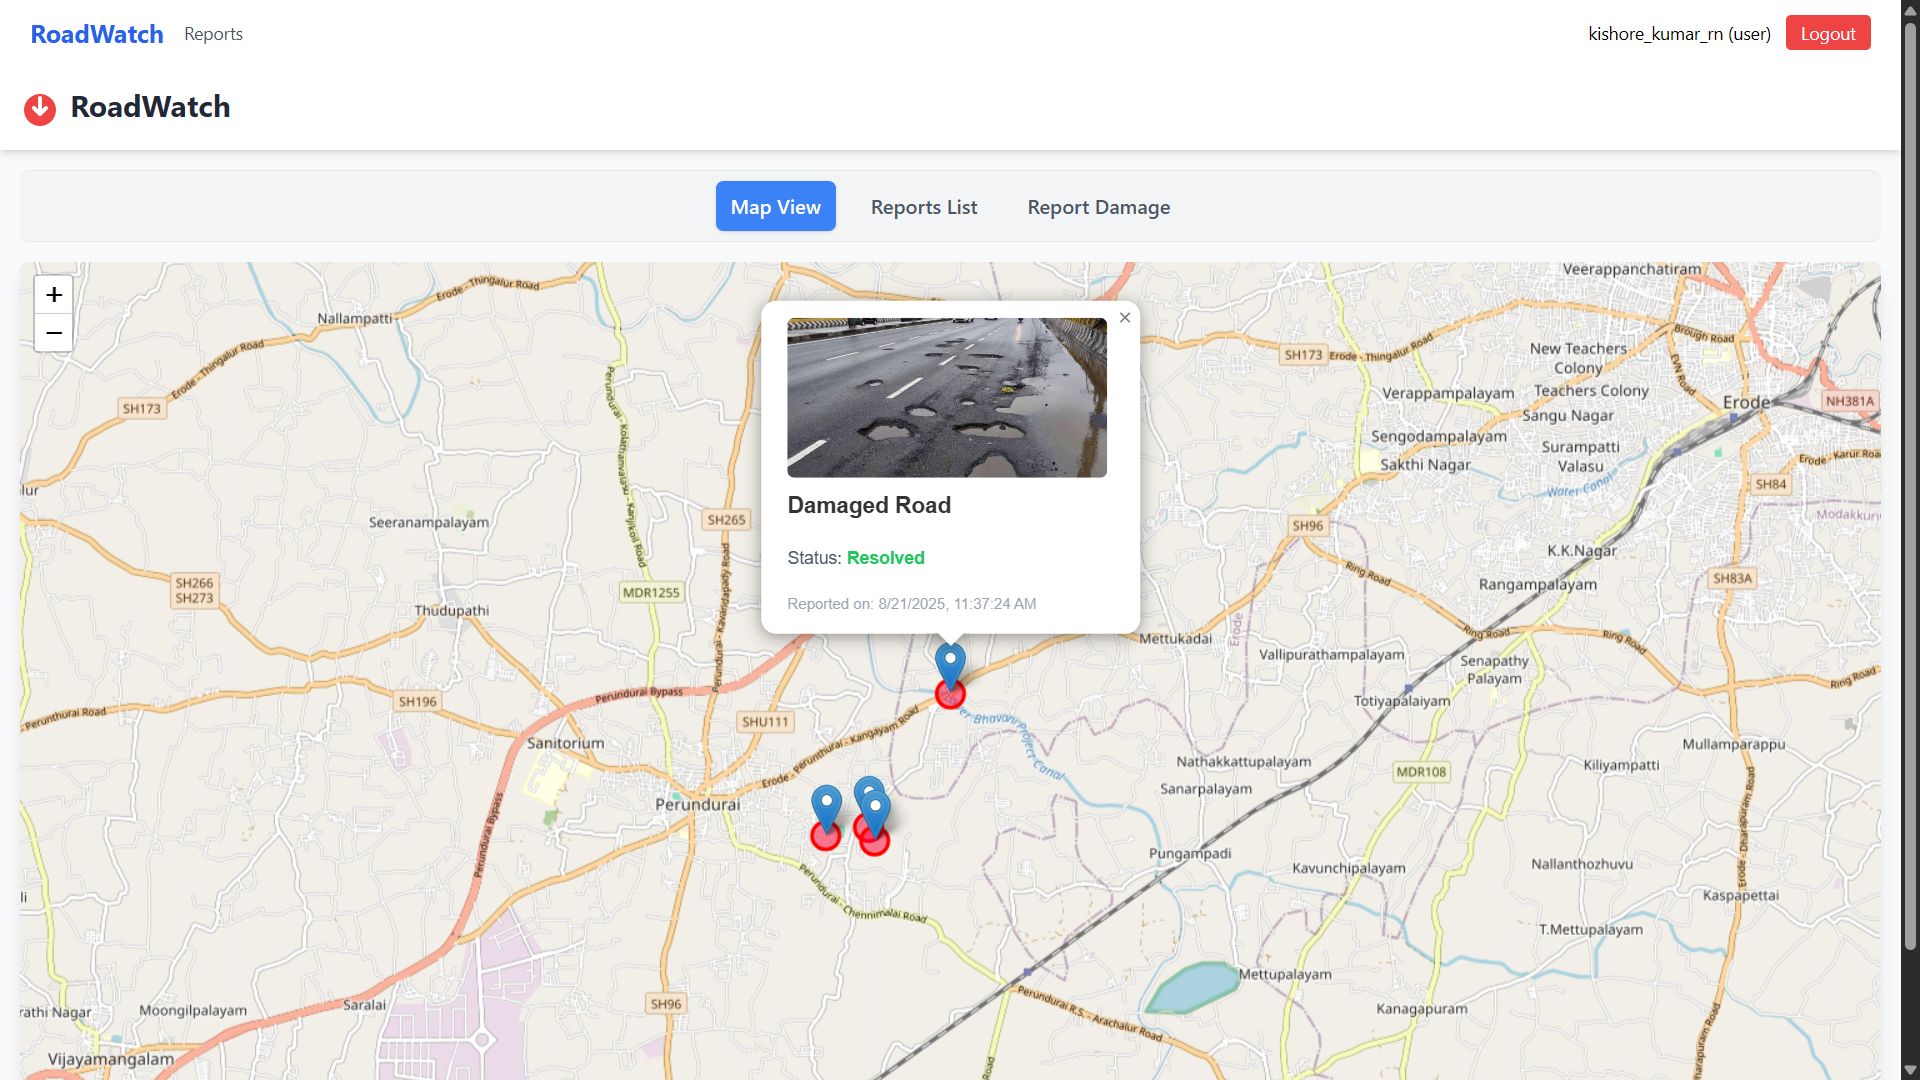
Task: Click the leftmost blue marker near Perundurai
Action: (826, 805)
